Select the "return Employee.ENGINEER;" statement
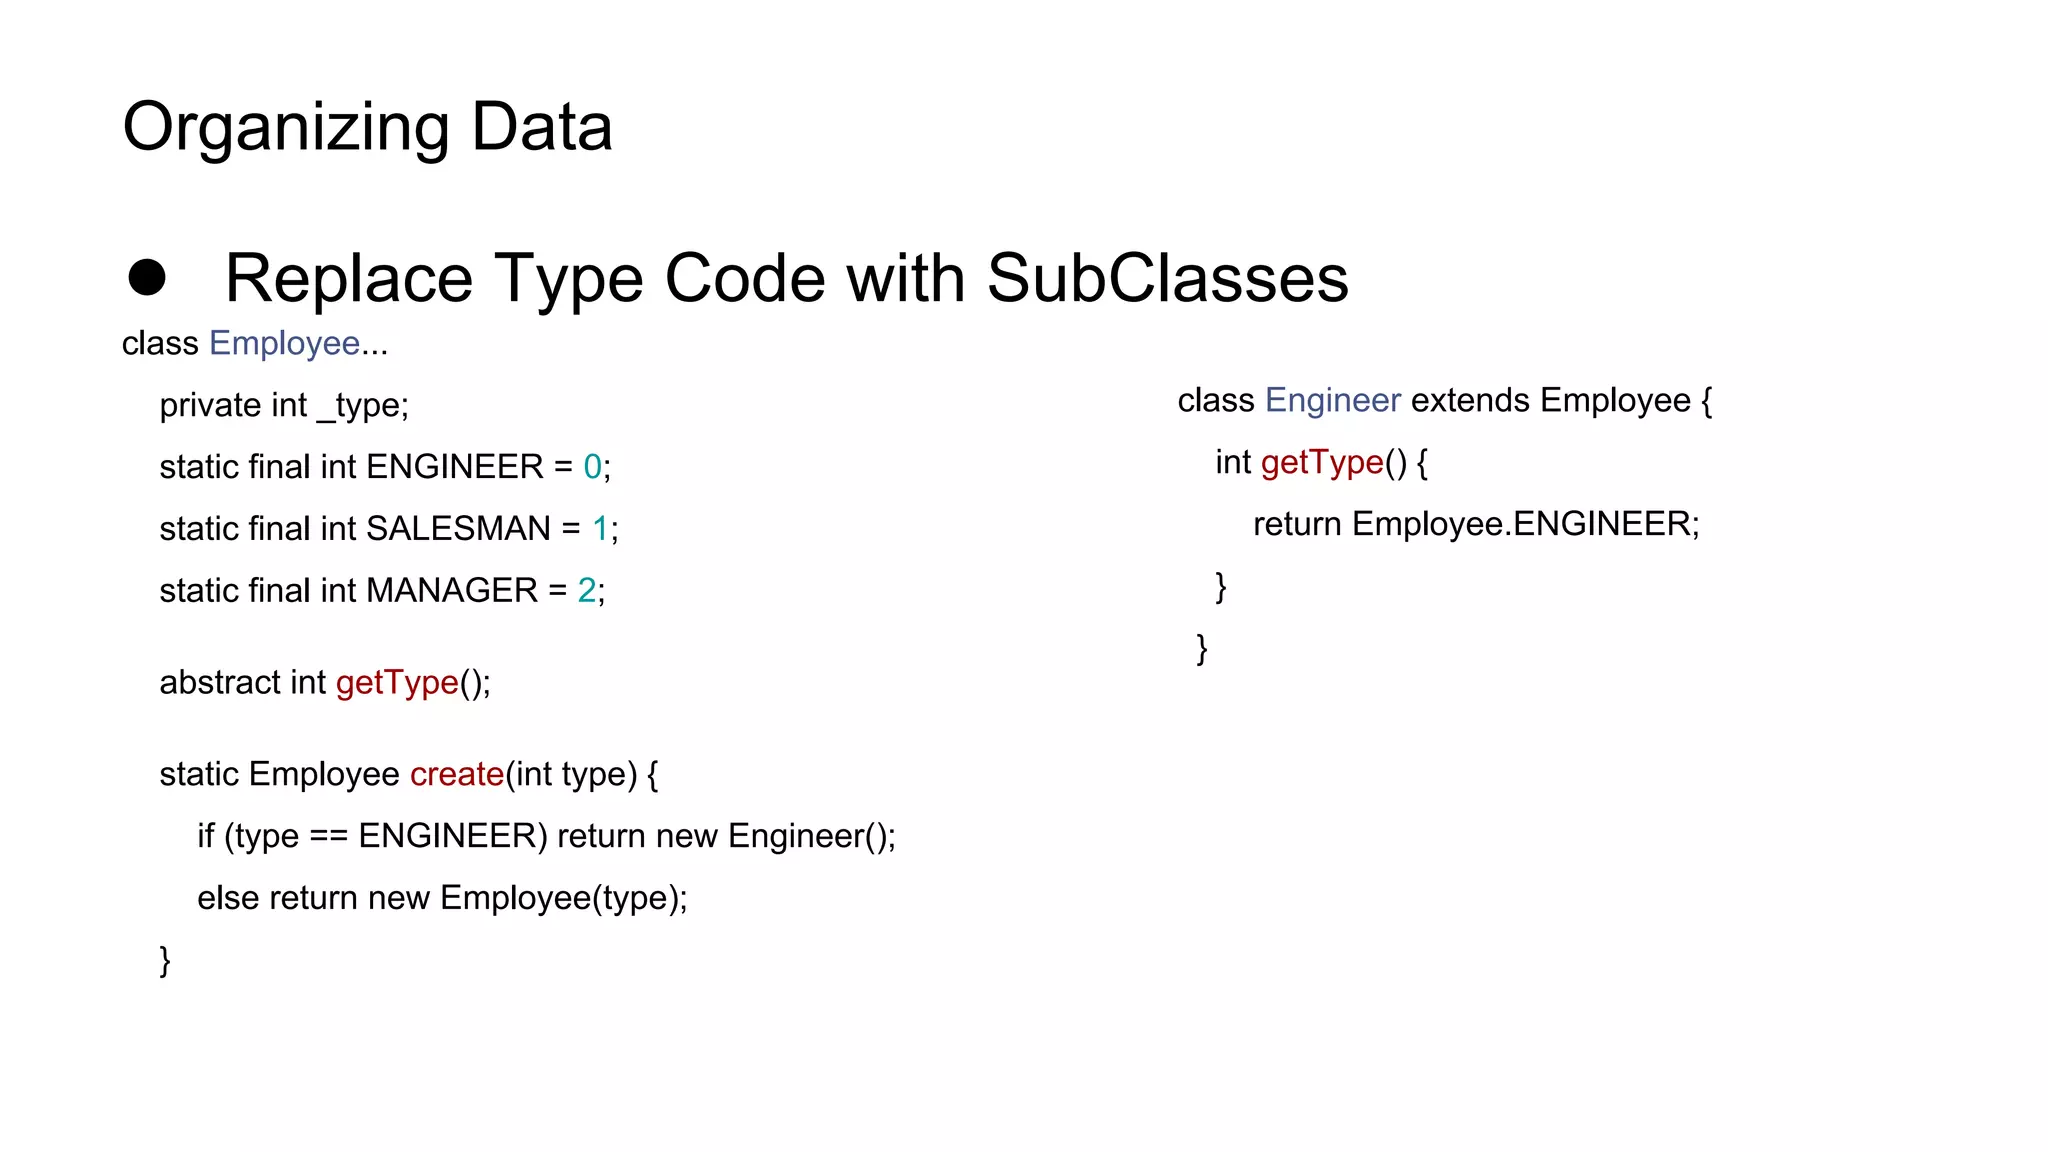Image resolution: width=2048 pixels, height=1152 pixels. click(x=1476, y=524)
